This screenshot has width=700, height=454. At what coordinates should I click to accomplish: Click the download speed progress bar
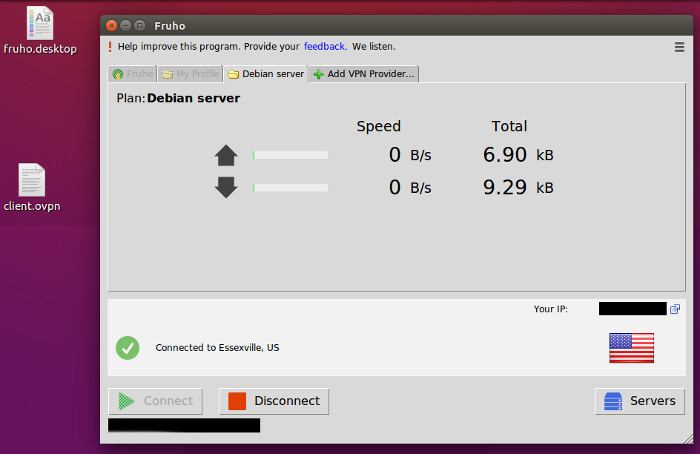[x=290, y=187]
